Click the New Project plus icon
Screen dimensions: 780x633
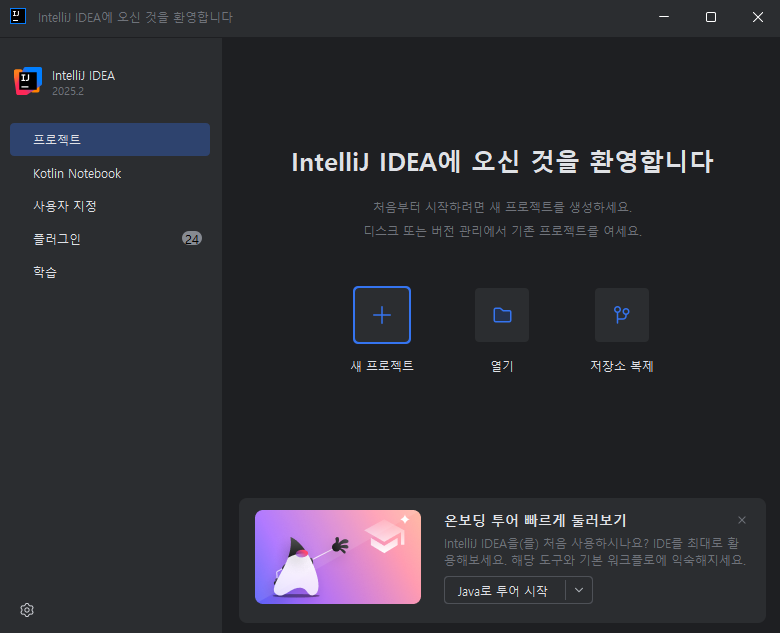coord(382,315)
